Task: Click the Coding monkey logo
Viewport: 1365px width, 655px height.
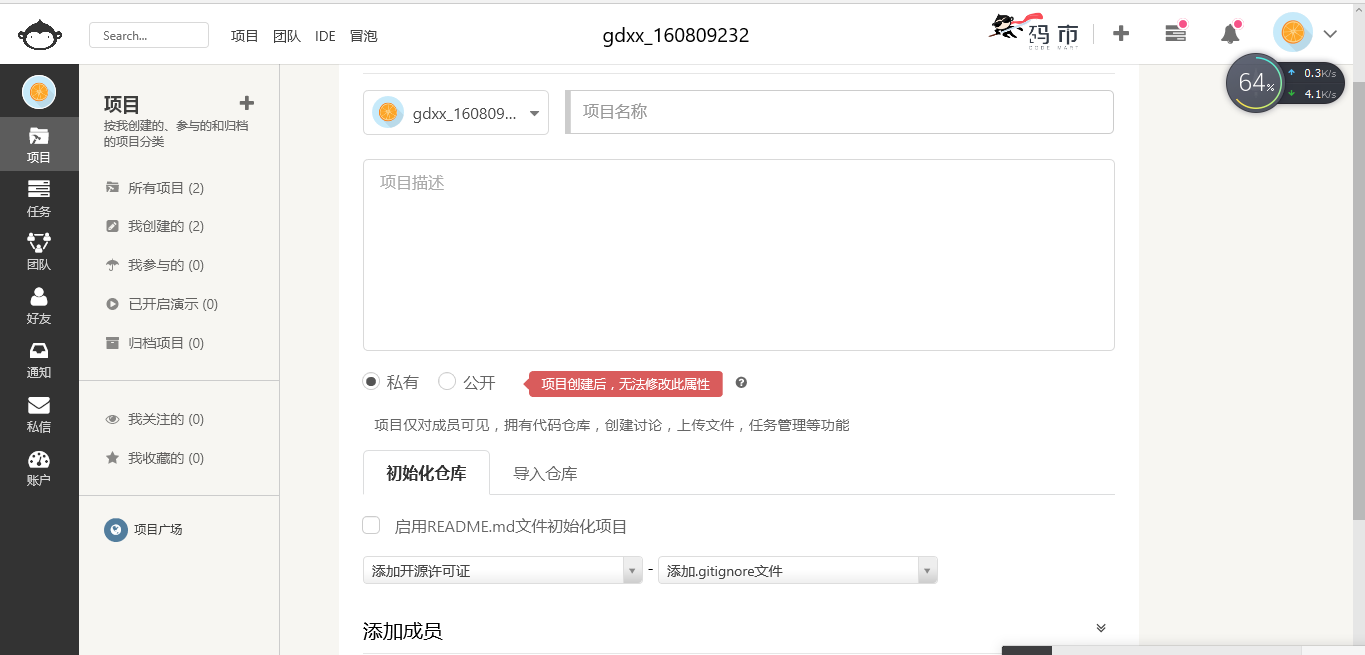Action: tap(39, 34)
